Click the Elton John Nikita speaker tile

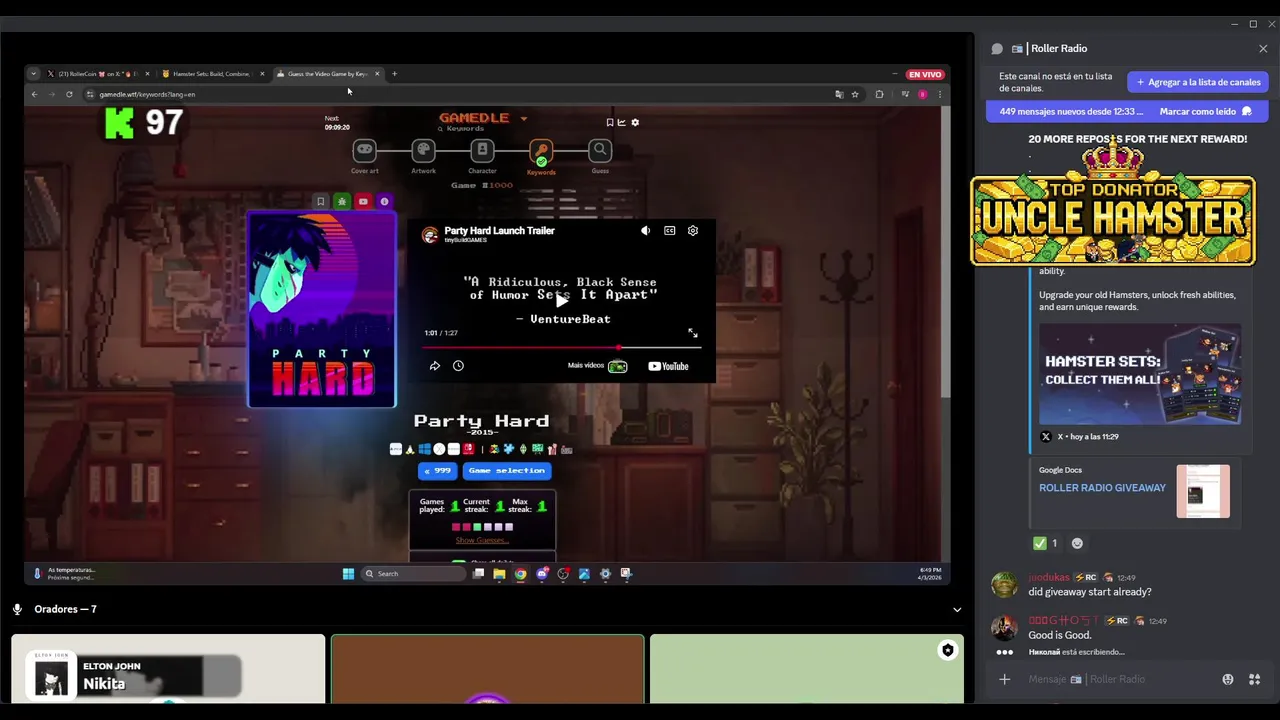pyautogui.click(x=168, y=669)
